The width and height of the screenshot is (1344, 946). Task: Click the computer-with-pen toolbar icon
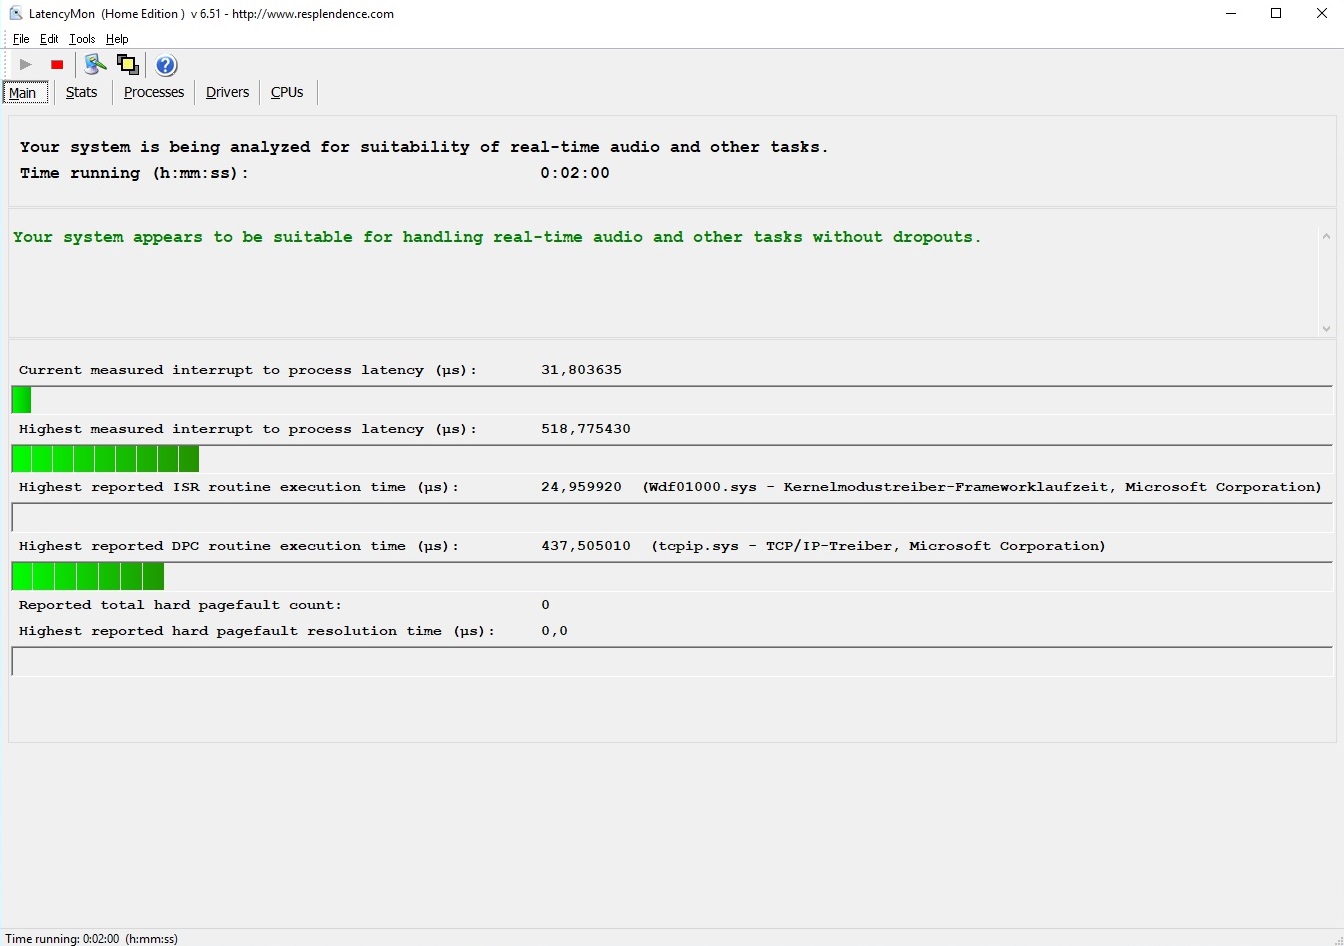[95, 65]
